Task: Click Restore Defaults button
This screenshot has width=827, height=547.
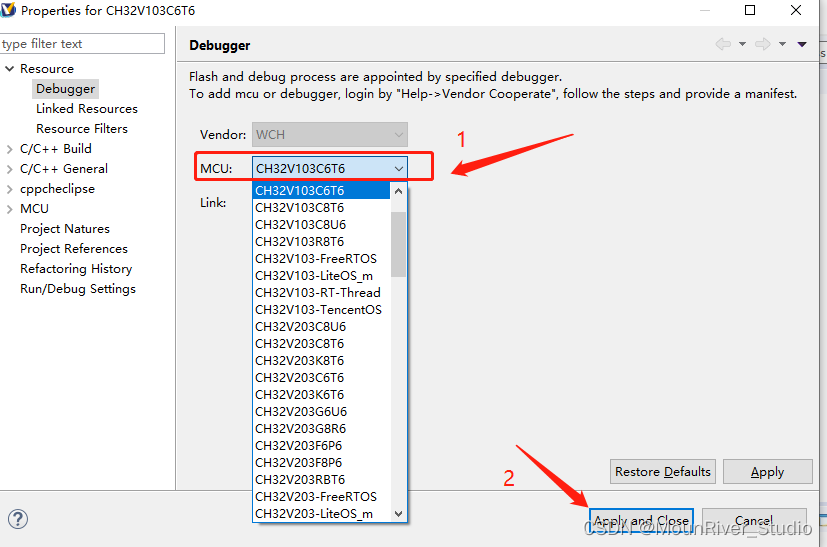Action: 663,472
